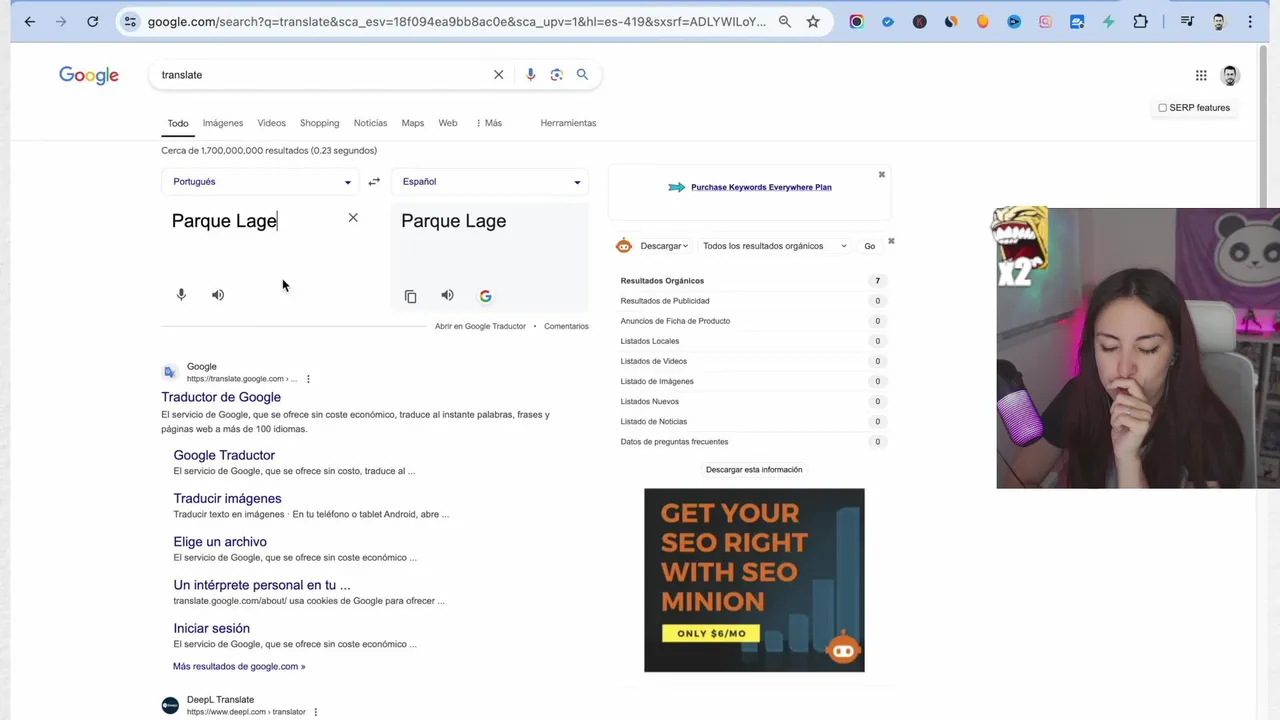Screen dimensions: 1280x720
Task: Open Portugués source language dropdown
Action: click(261, 182)
